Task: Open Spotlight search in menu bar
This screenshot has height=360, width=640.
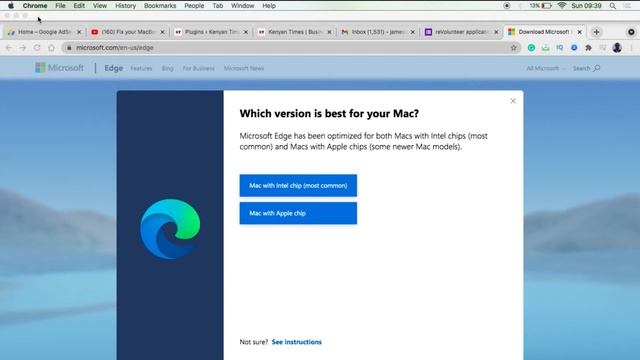Action: click(x=613, y=6)
